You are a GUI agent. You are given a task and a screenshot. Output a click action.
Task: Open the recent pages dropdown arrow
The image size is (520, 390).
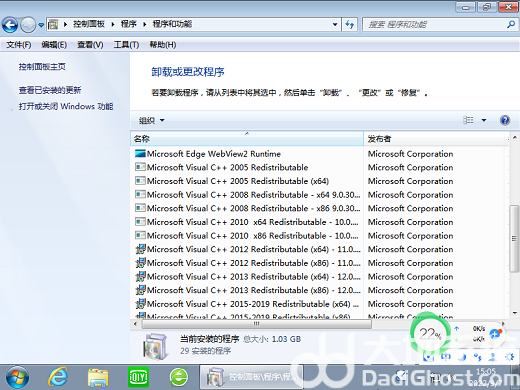(41, 25)
